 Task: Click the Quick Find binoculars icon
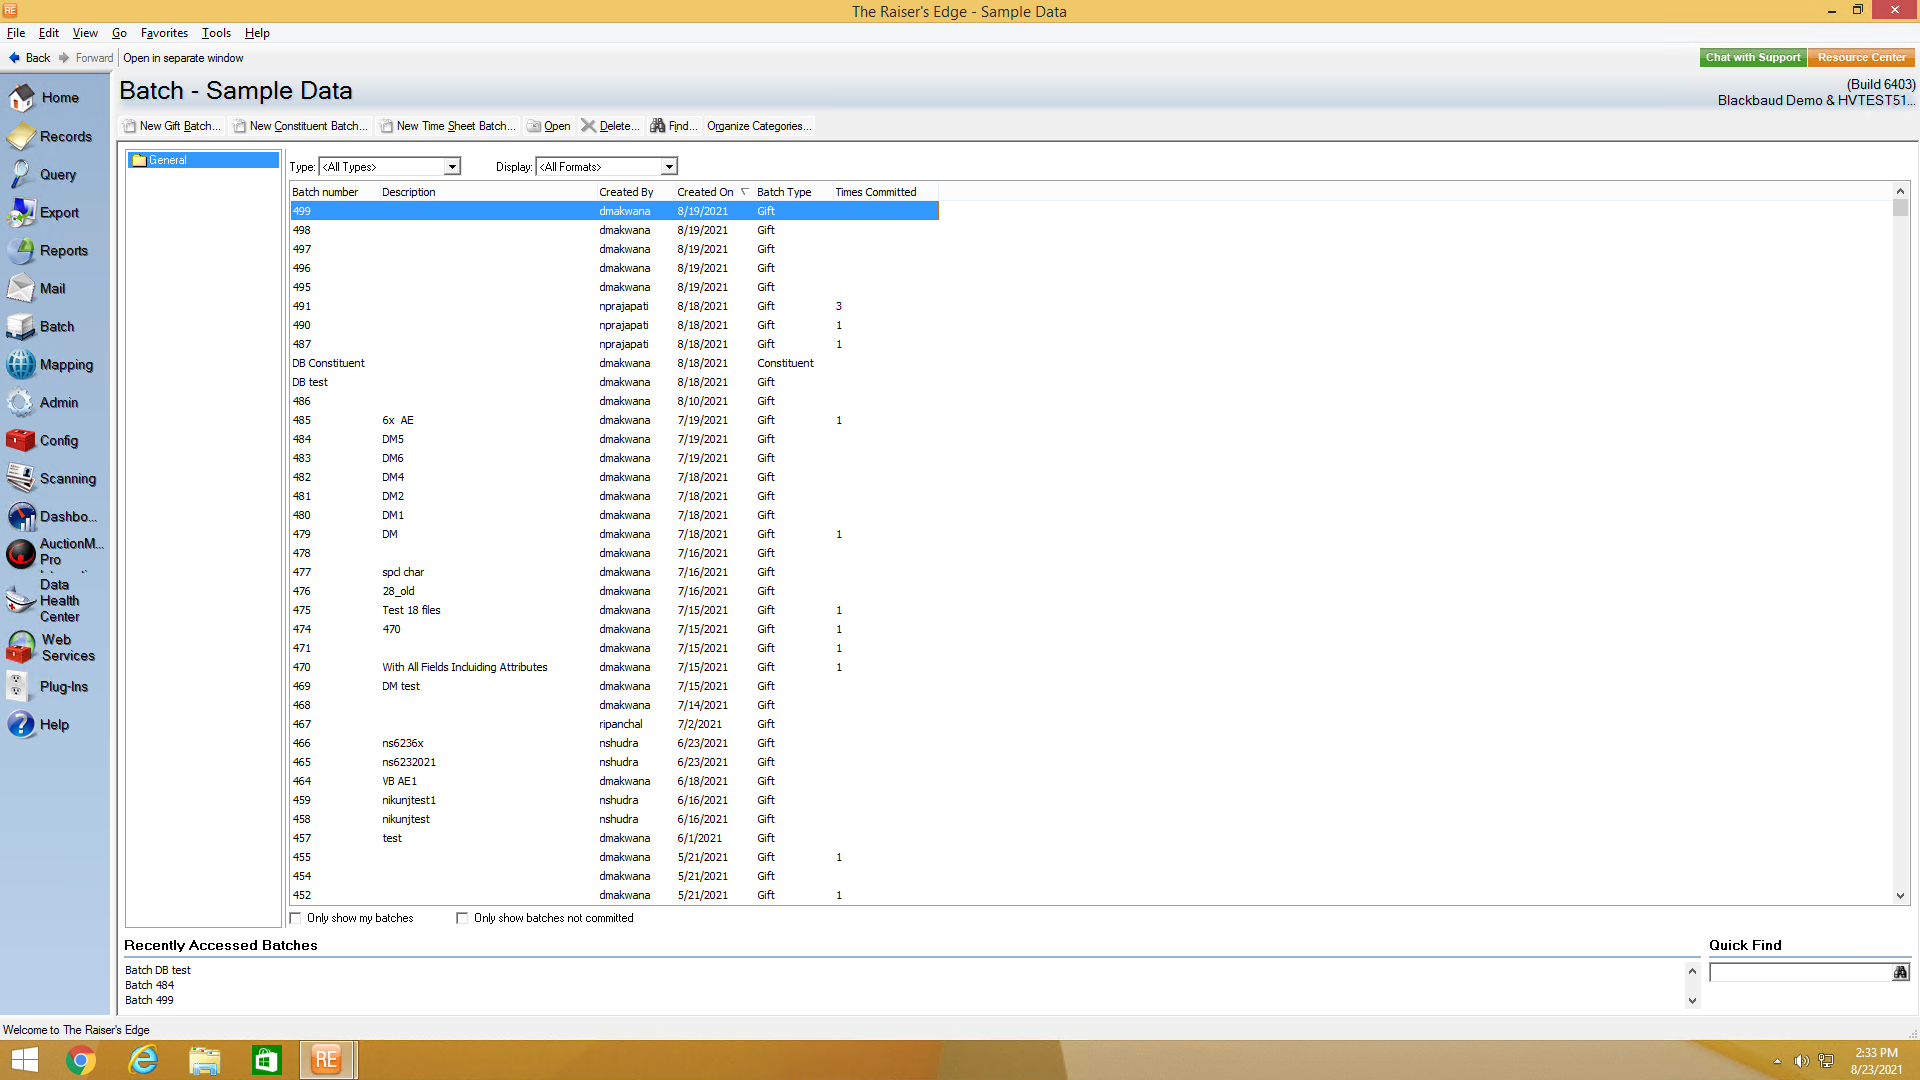[x=1900, y=972]
